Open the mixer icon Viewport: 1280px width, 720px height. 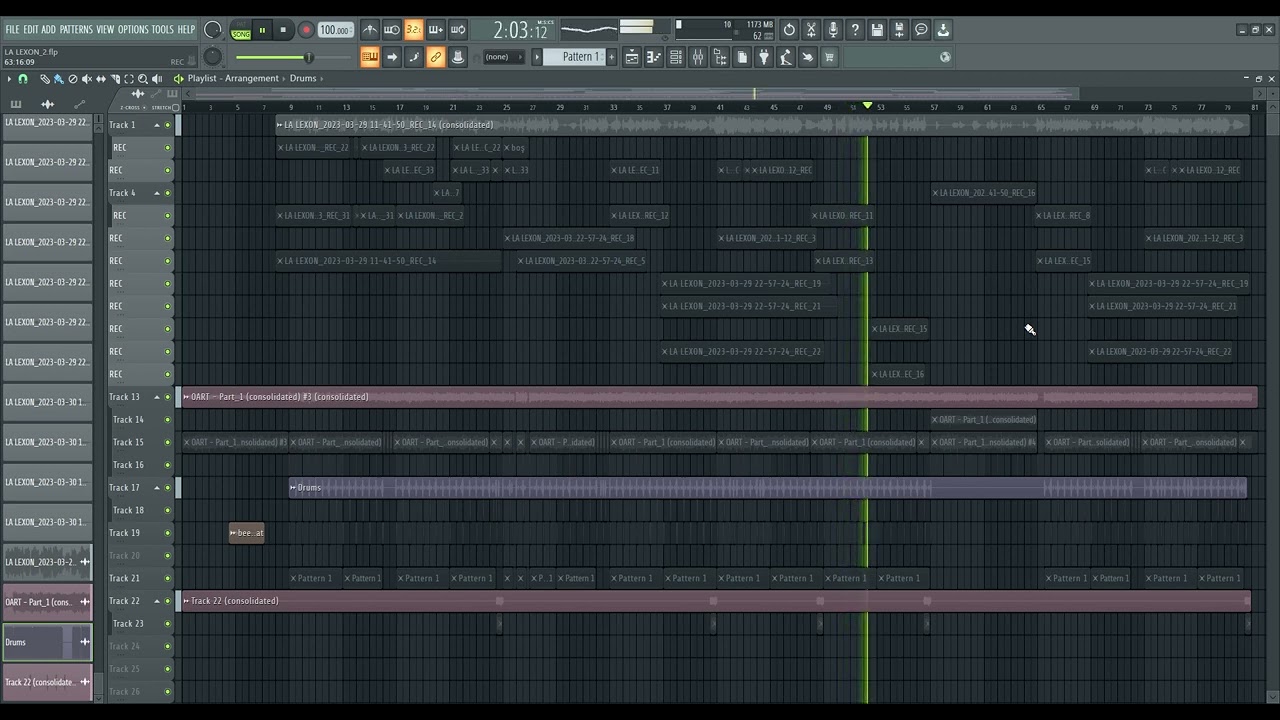[698, 57]
